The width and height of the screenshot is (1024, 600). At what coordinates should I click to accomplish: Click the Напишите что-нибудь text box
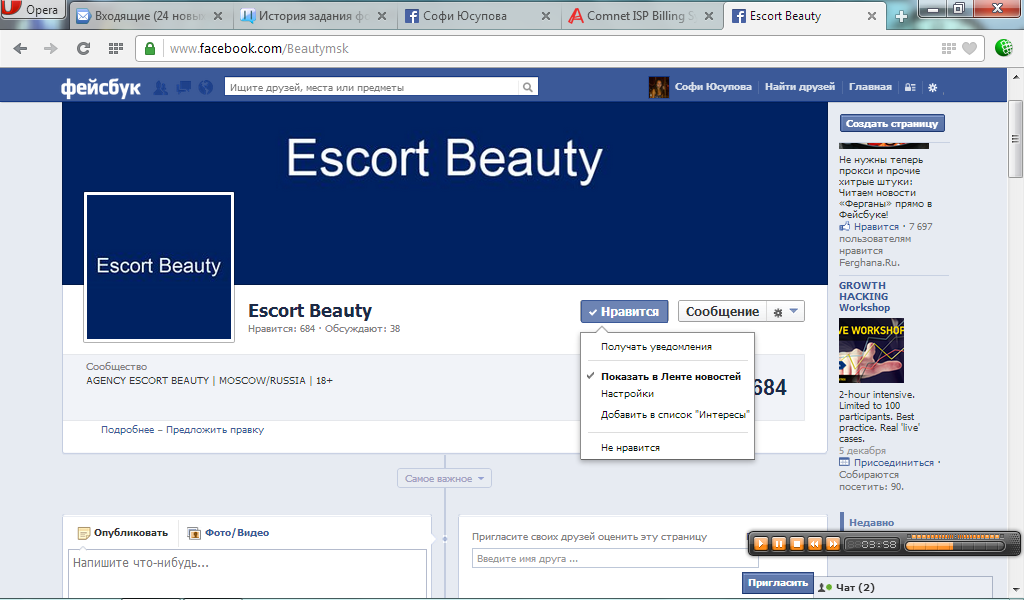pos(248,573)
